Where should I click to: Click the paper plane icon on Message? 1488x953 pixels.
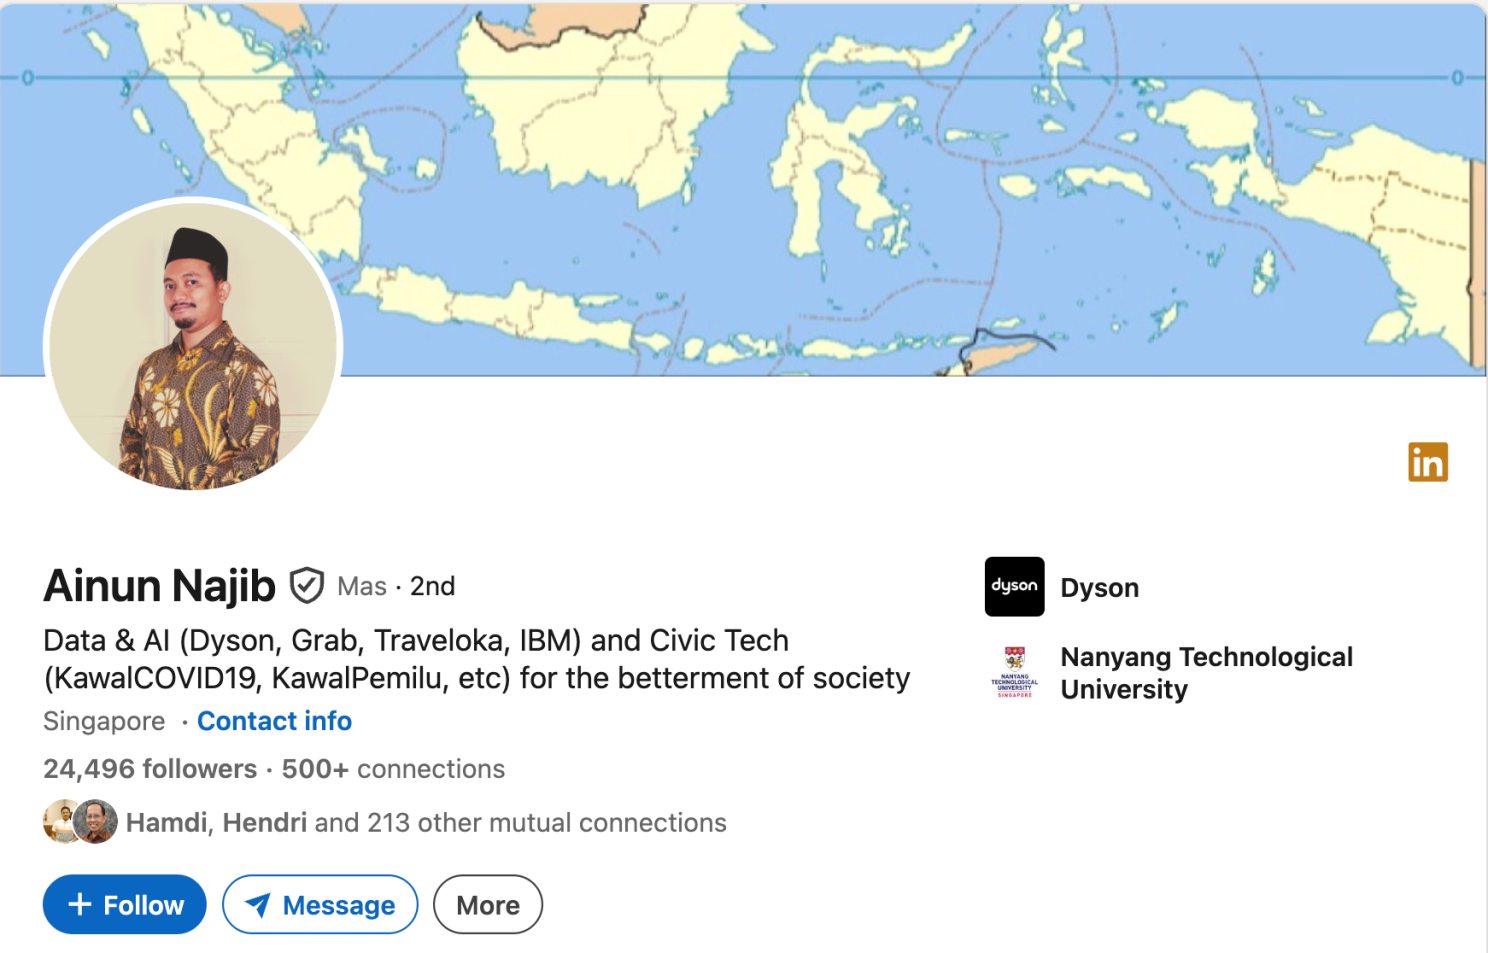pyautogui.click(x=258, y=905)
